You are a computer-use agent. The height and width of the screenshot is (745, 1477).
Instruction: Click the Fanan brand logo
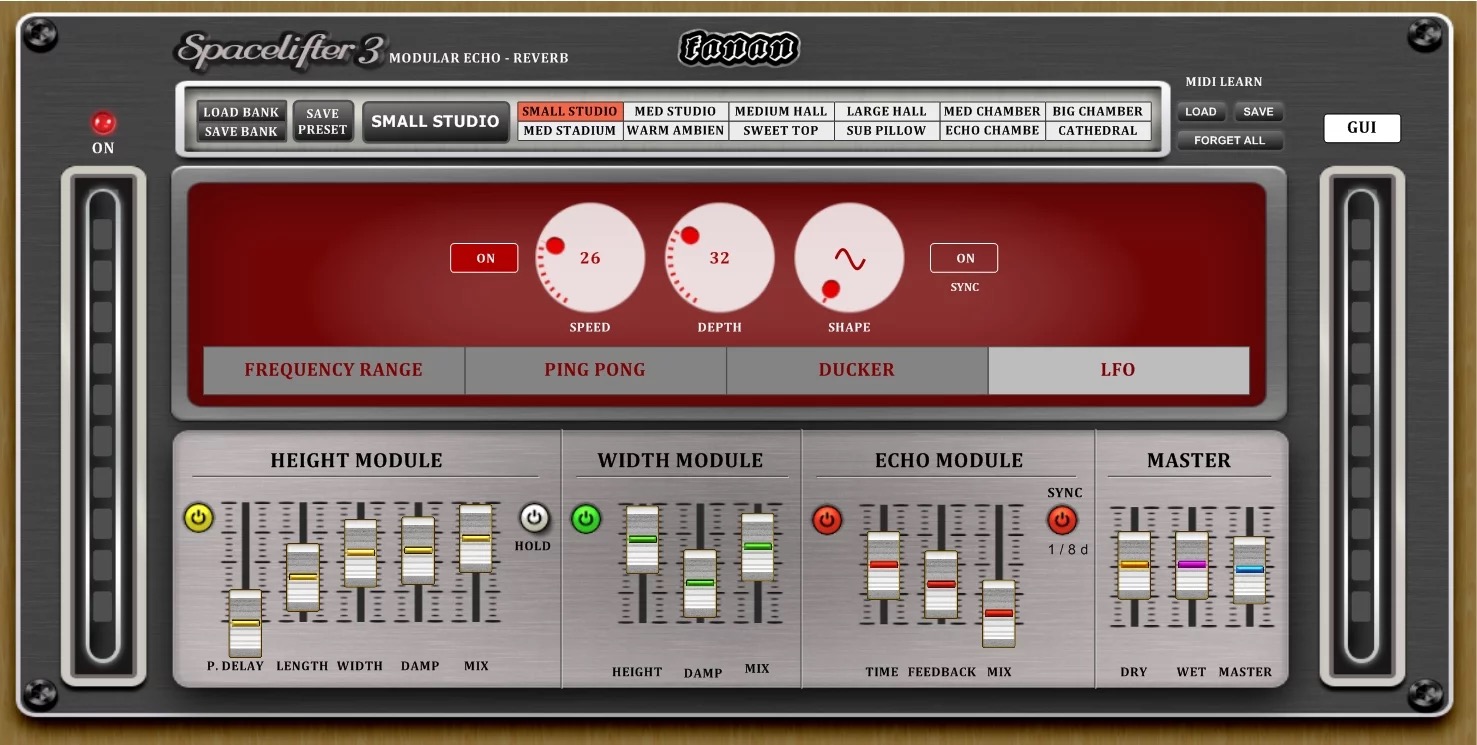click(736, 46)
